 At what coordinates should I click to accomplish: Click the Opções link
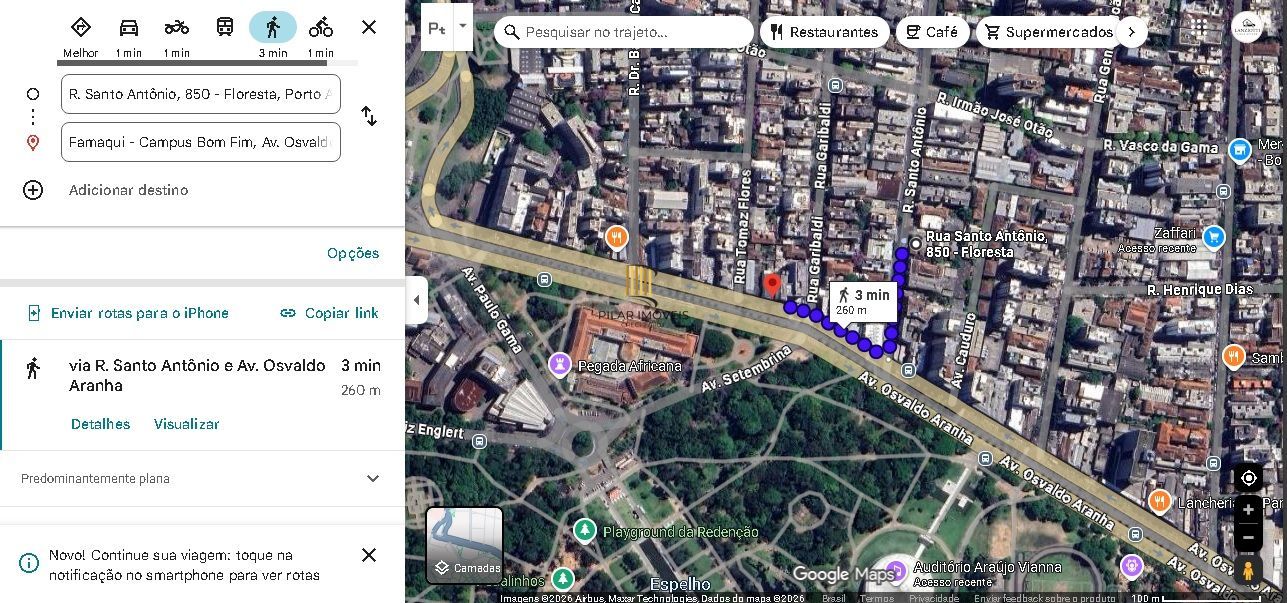click(353, 253)
